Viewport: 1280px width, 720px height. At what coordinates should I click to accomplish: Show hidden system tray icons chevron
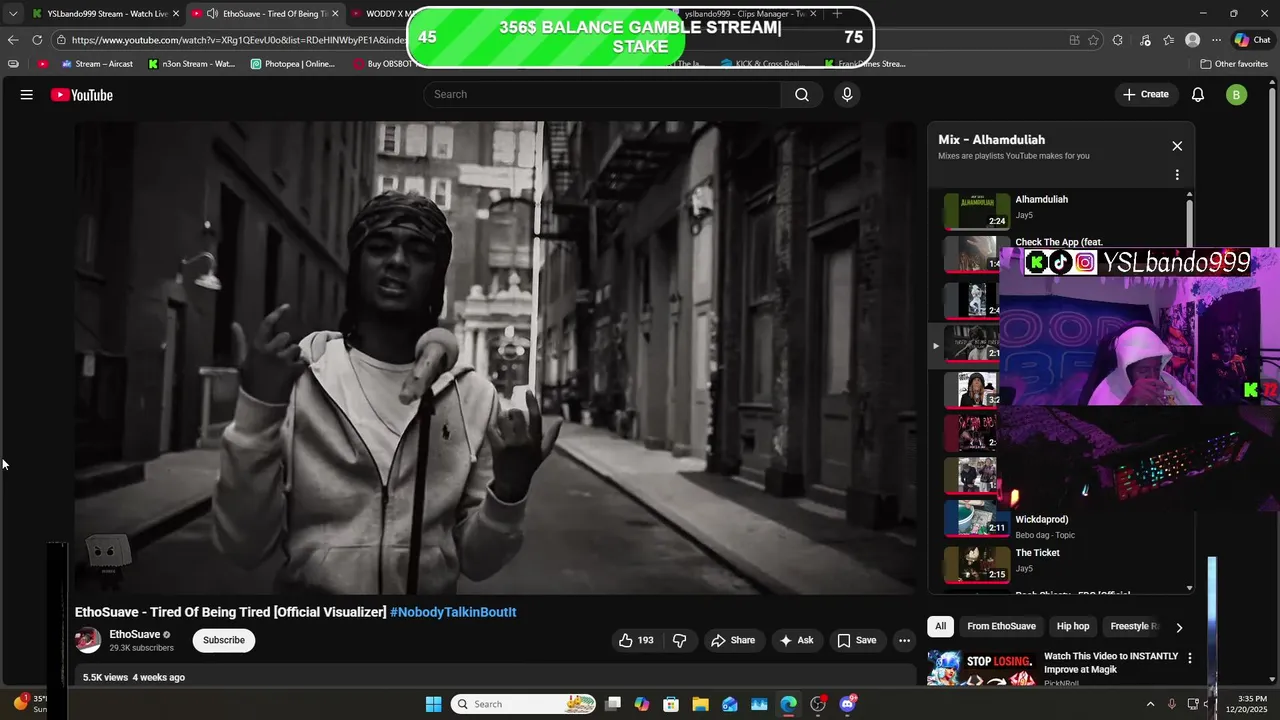click(1150, 704)
